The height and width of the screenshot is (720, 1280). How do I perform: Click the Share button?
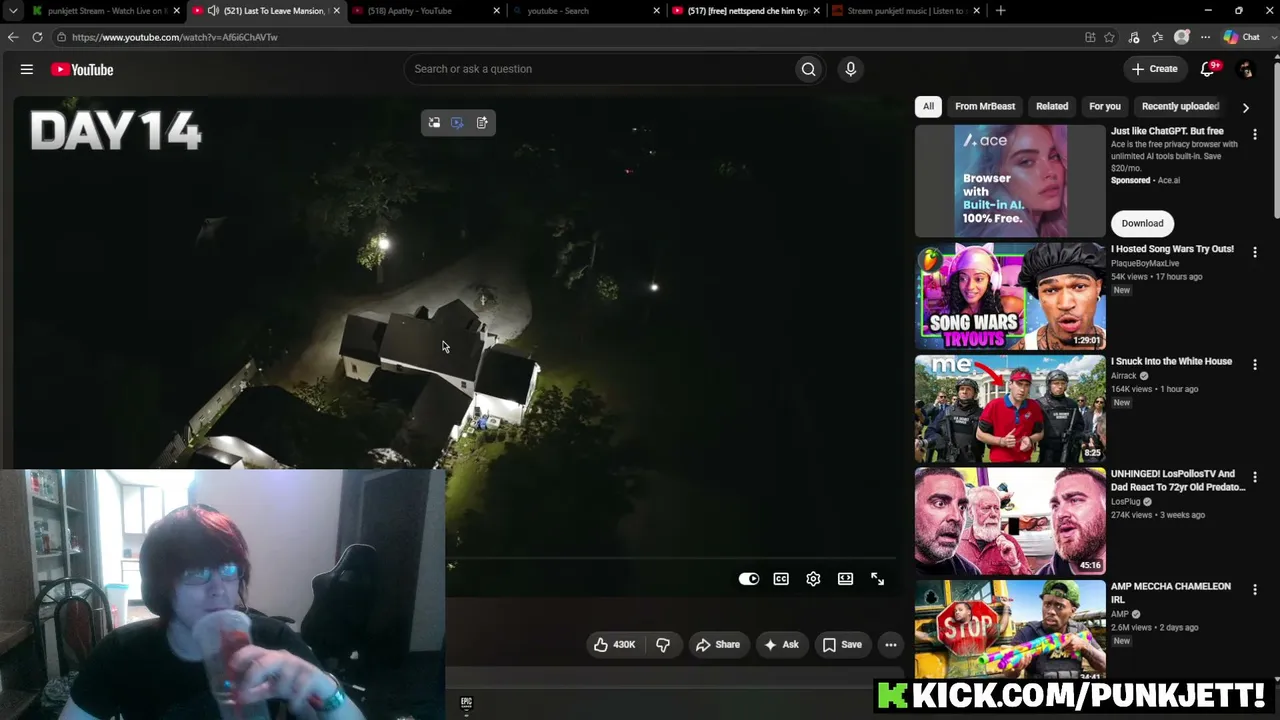point(718,645)
